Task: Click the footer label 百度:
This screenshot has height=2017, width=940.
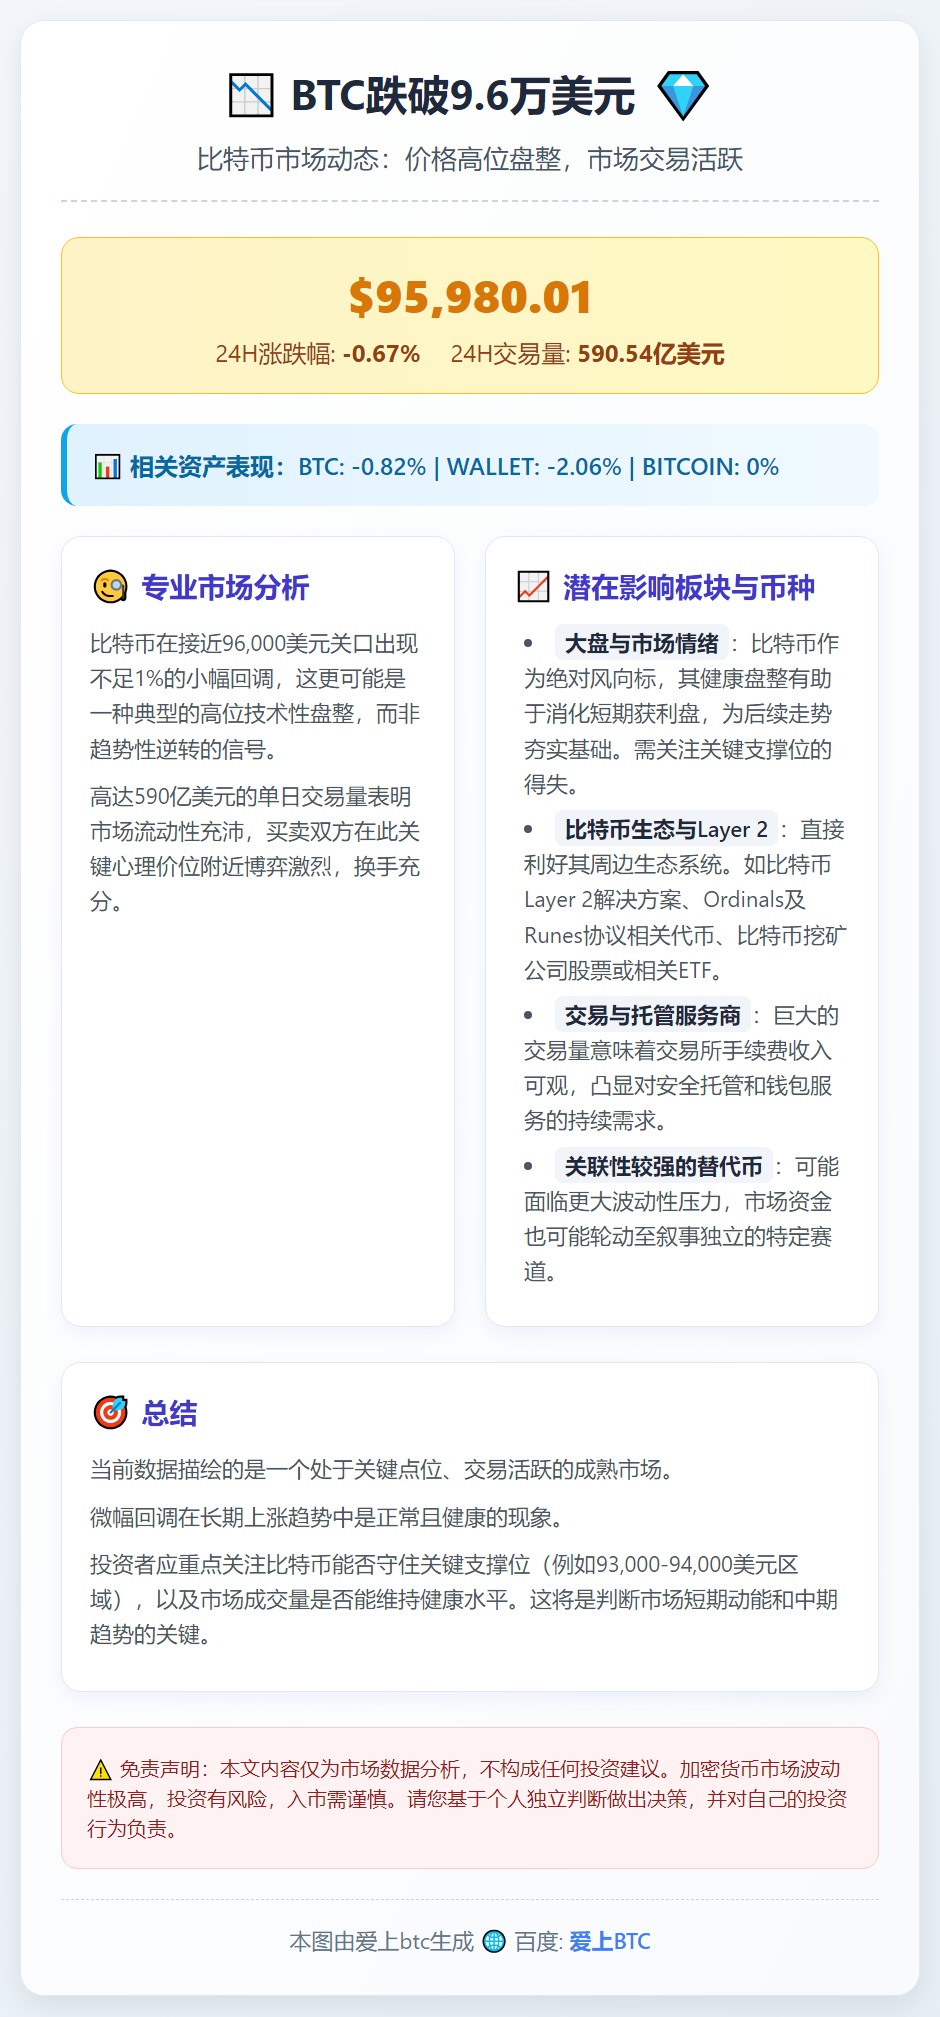Action: click(x=539, y=1941)
